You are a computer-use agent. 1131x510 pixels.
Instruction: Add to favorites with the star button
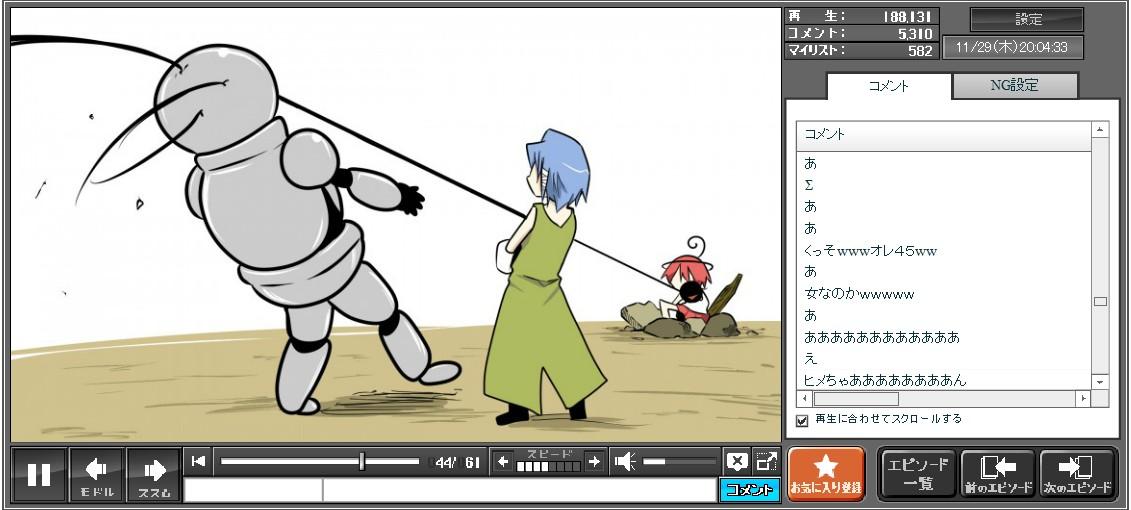pyautogui.click(x=826, y=474)
